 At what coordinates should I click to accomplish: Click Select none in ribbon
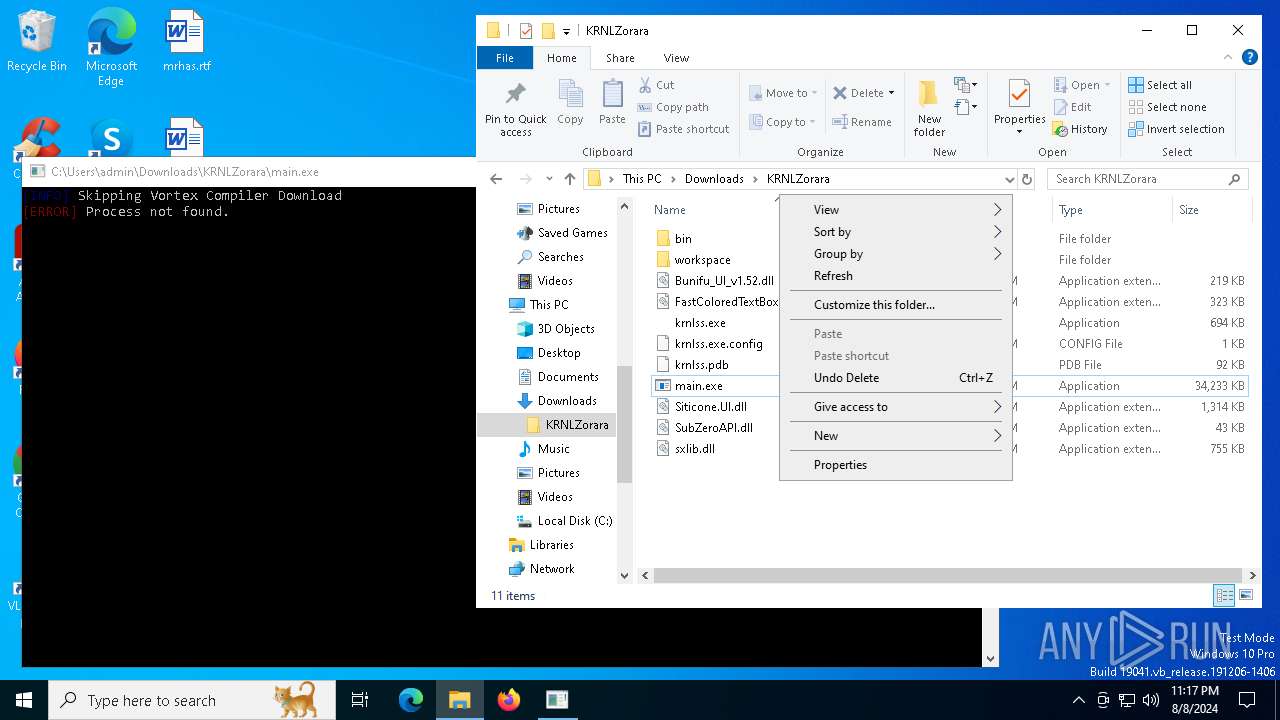click(1167, 107)
